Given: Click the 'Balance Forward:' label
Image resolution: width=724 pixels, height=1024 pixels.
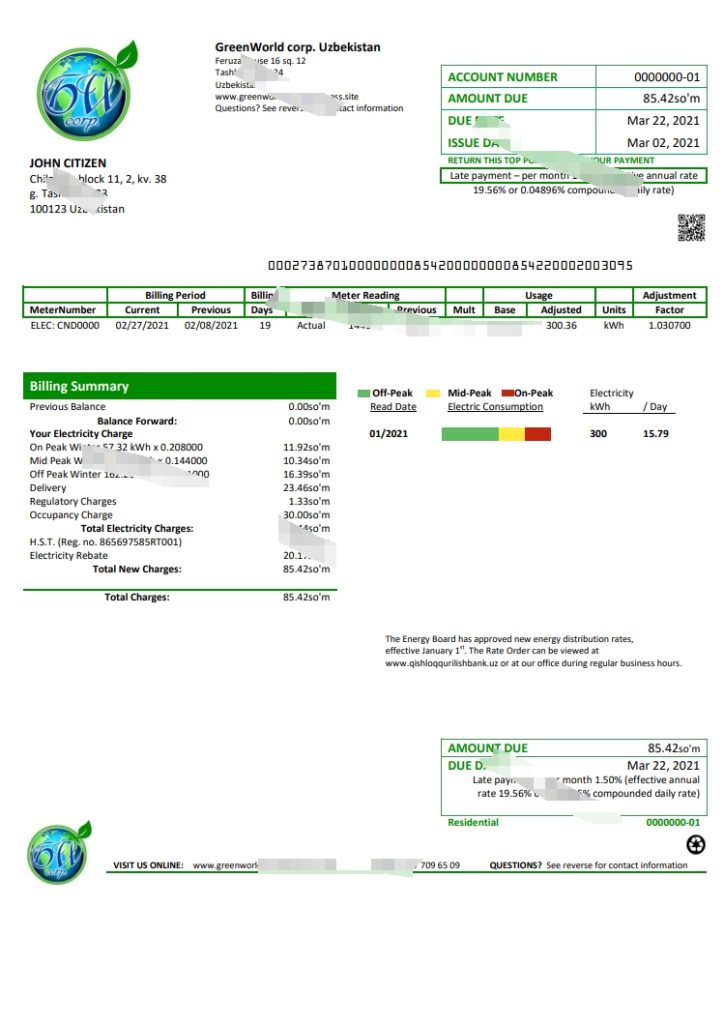Looking at the screenshot, I should point(137,421).
